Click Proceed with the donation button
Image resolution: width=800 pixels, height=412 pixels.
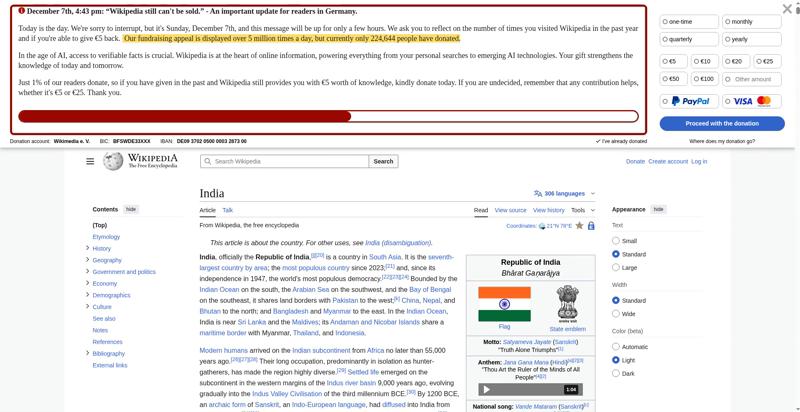pos(722,123)
